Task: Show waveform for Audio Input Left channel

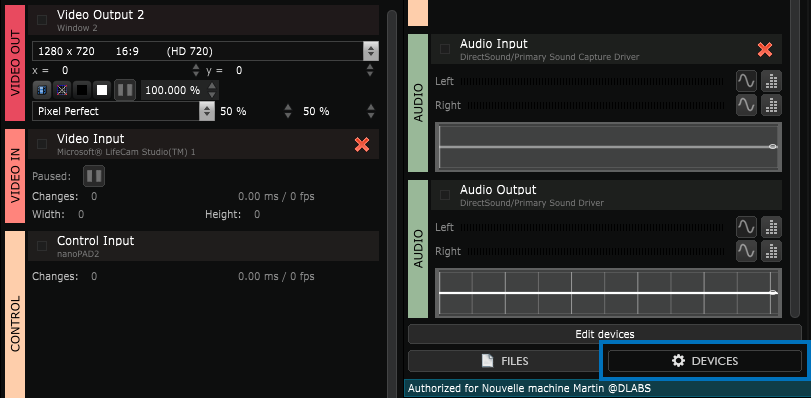Action: (746, 81)
